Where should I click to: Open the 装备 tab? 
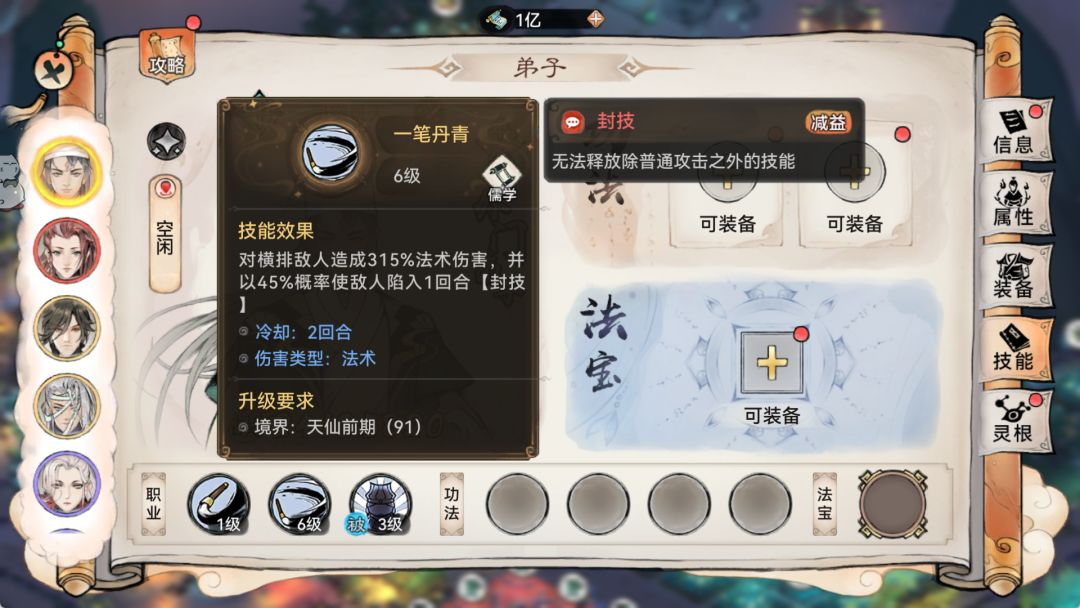(x=1015, y=276)
